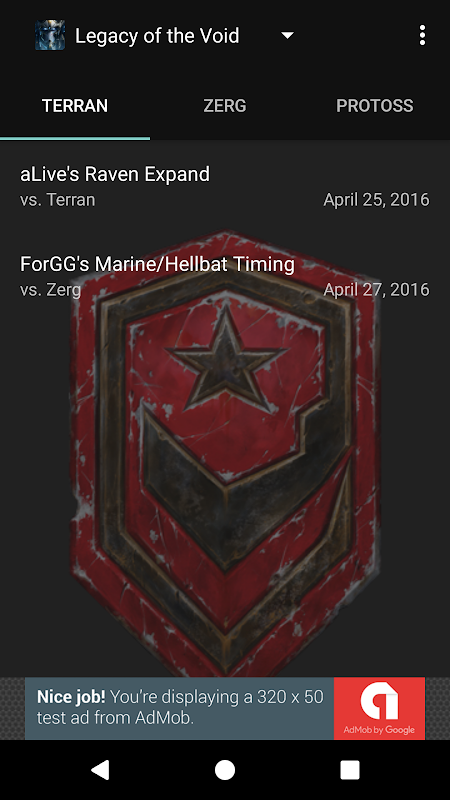Tap the red Terran shield emblem
Screen dimensions: 450x800
click(225, 454)
